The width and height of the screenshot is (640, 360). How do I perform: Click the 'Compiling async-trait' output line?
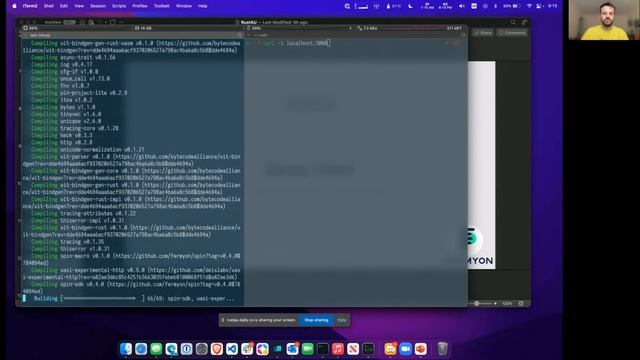pos(73,57)
